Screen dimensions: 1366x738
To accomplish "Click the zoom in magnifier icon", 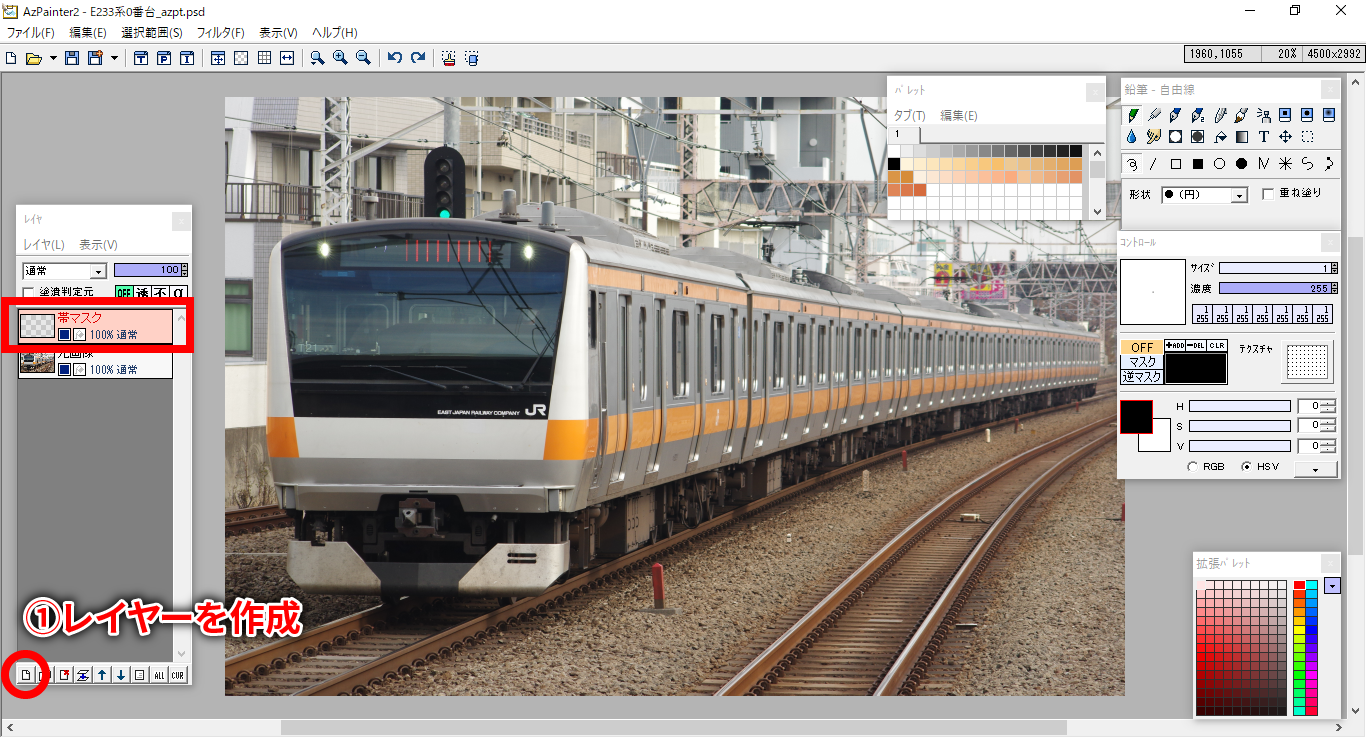I will tap(340, 59).
